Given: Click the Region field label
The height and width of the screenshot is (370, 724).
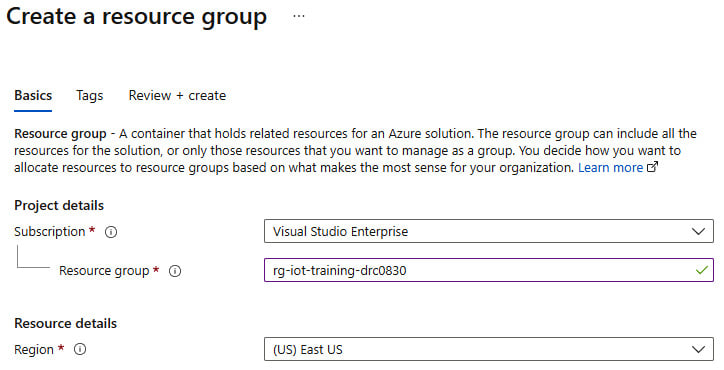Looking at the screenshot, I should (x=34, y=350).
